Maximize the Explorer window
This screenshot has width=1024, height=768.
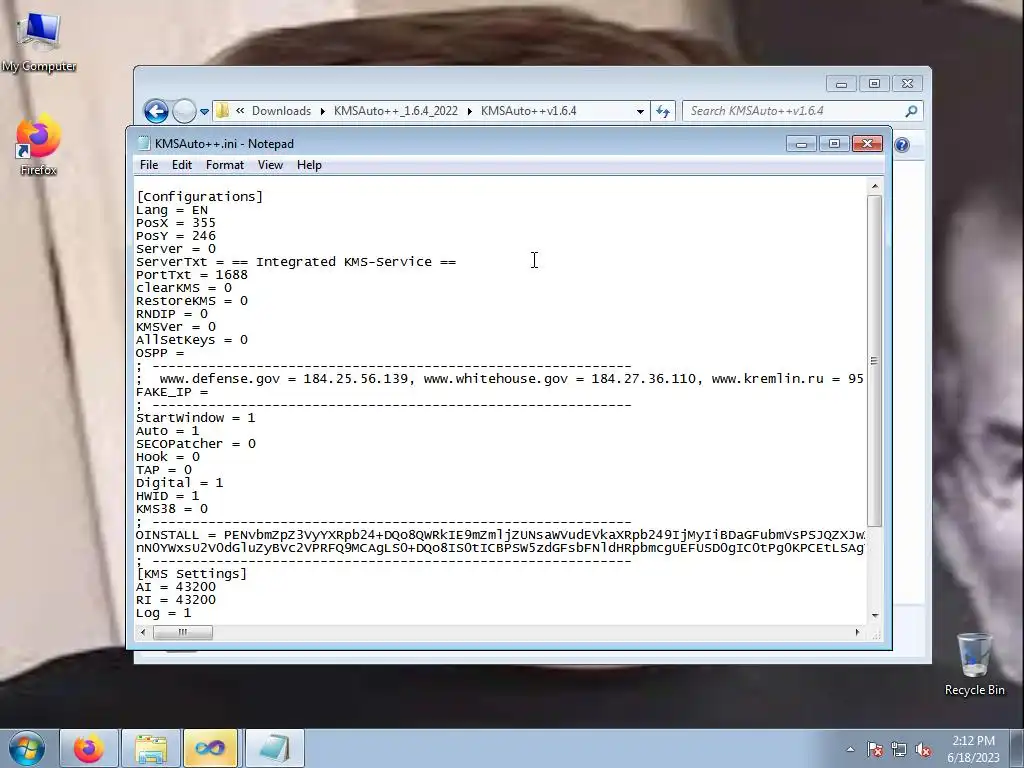[x=874, y=84]
